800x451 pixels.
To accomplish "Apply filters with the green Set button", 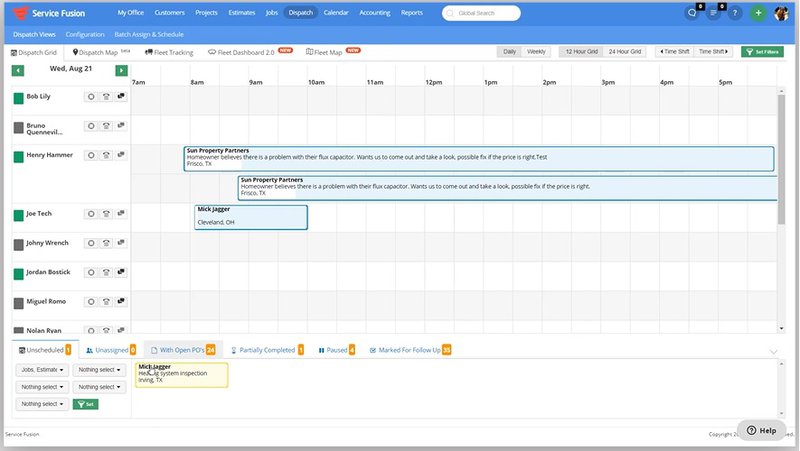I will [86, 404].
